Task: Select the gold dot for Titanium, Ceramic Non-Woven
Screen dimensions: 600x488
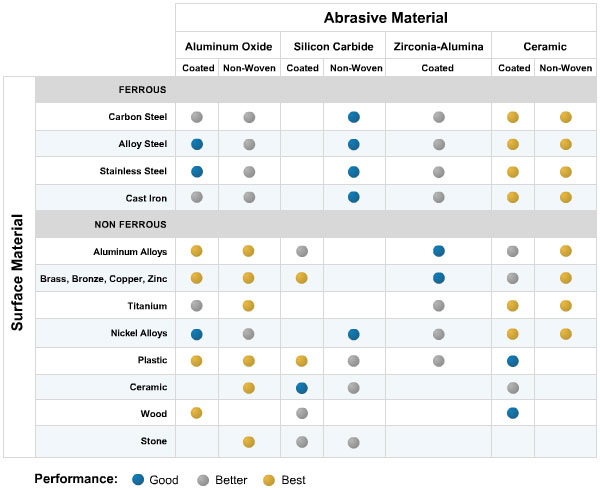Action: tap(566, 305)
